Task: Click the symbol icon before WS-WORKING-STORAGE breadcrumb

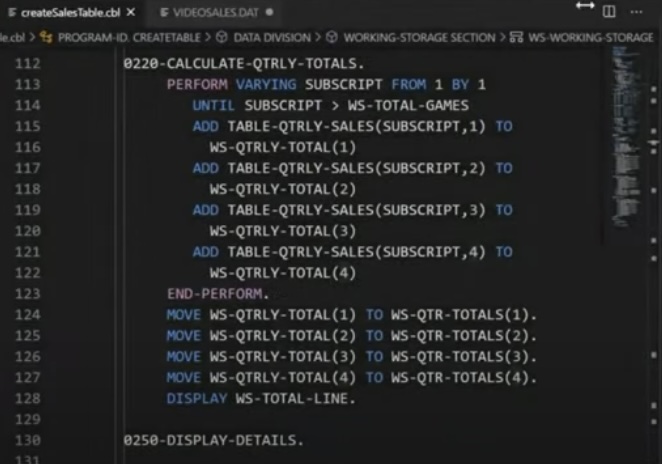Action: pyautogui.click(x=516, y=37)
